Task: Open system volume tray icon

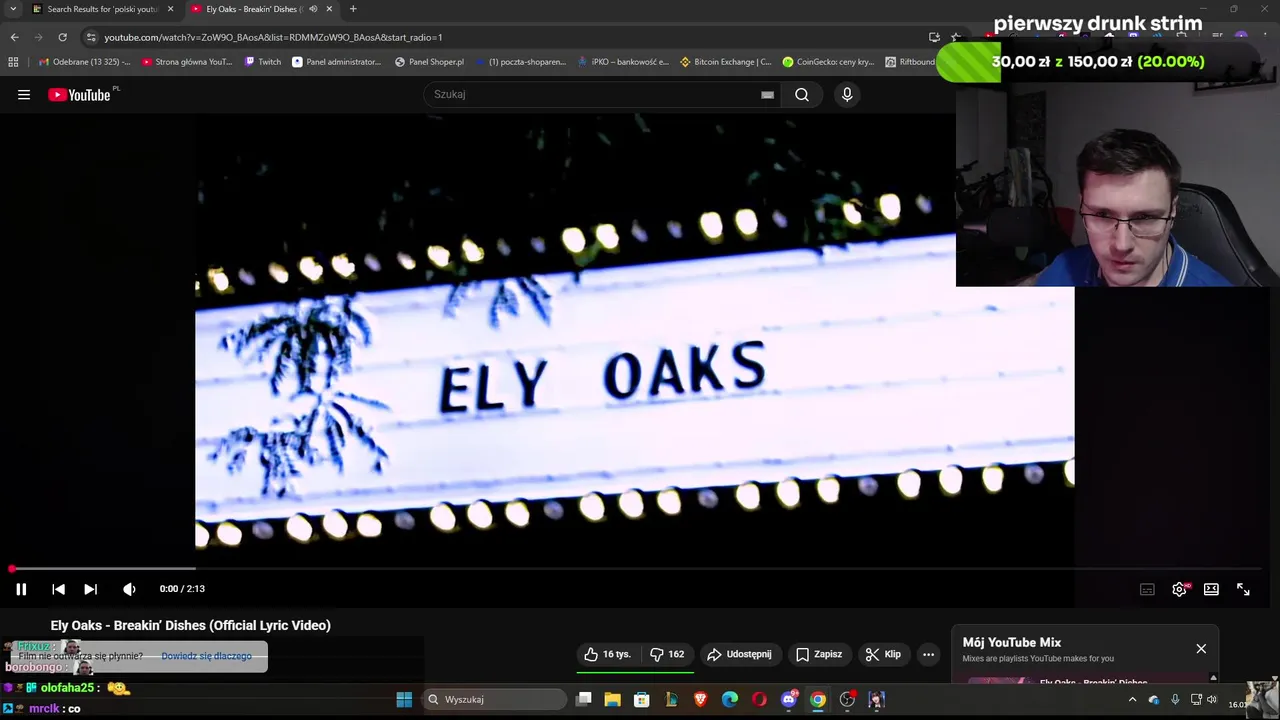Action: (x=1212, y=700)
